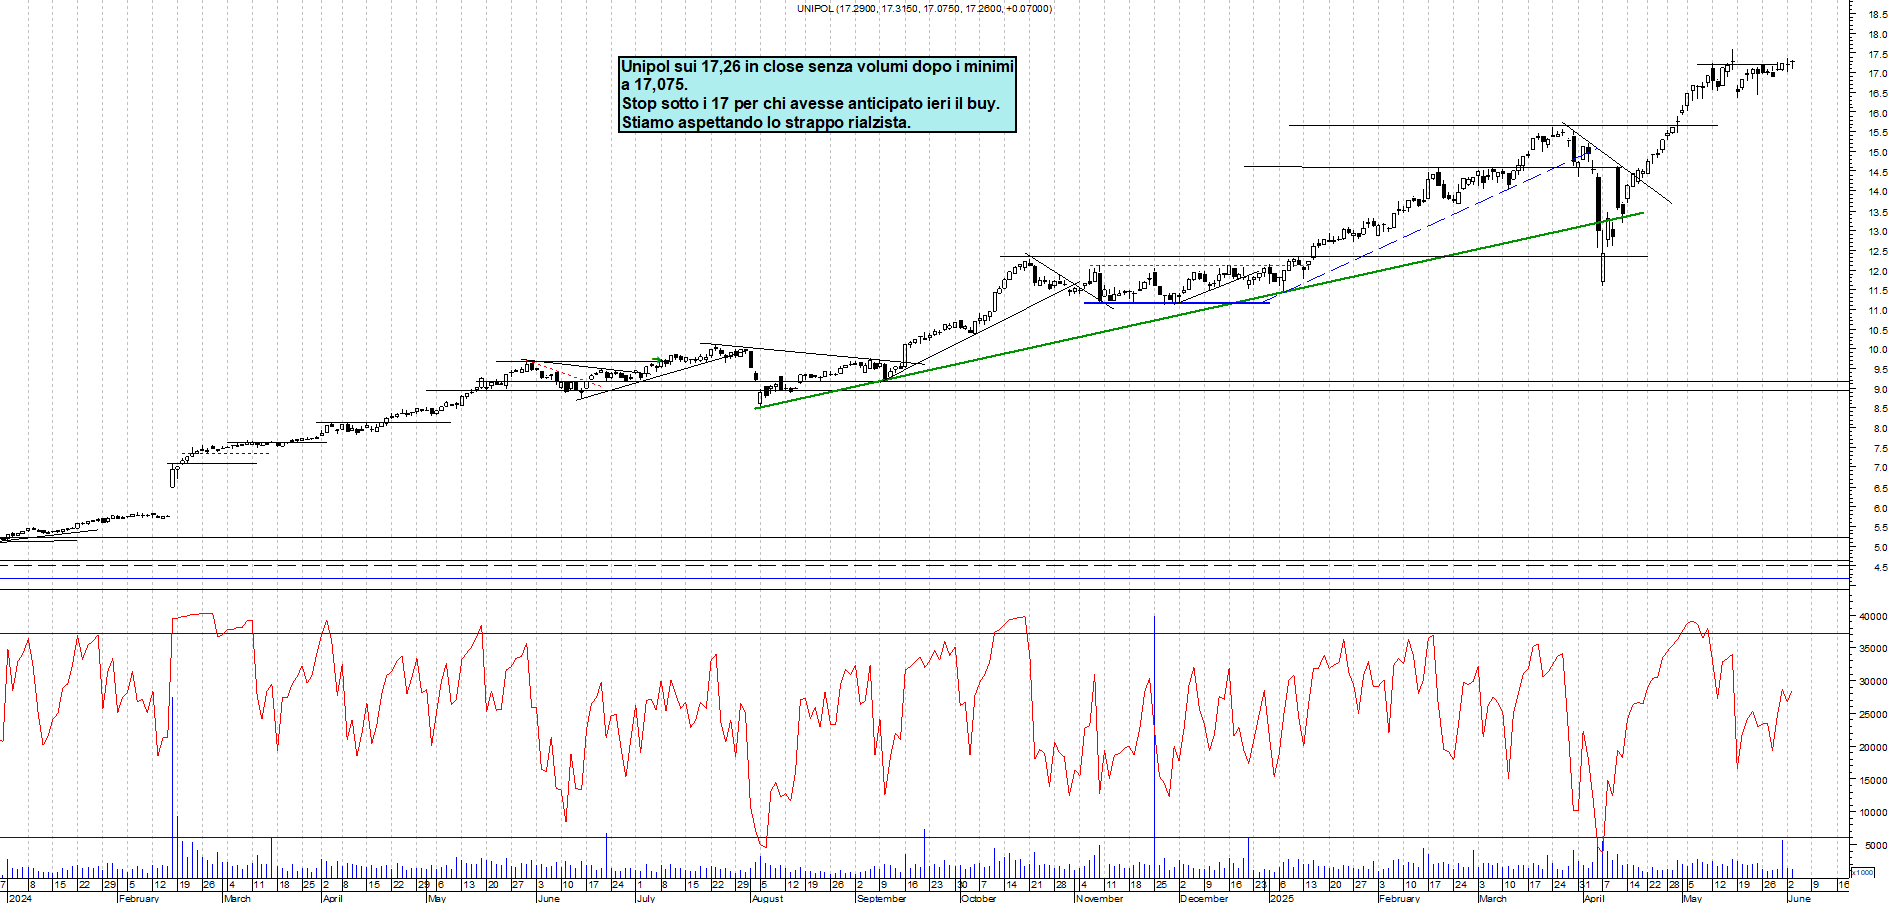Select the line "Unipol sui 17,26 in close senza volumi dopo i minimi"
The width and height of the screenshot is (1890, 903).
[817, 66]
